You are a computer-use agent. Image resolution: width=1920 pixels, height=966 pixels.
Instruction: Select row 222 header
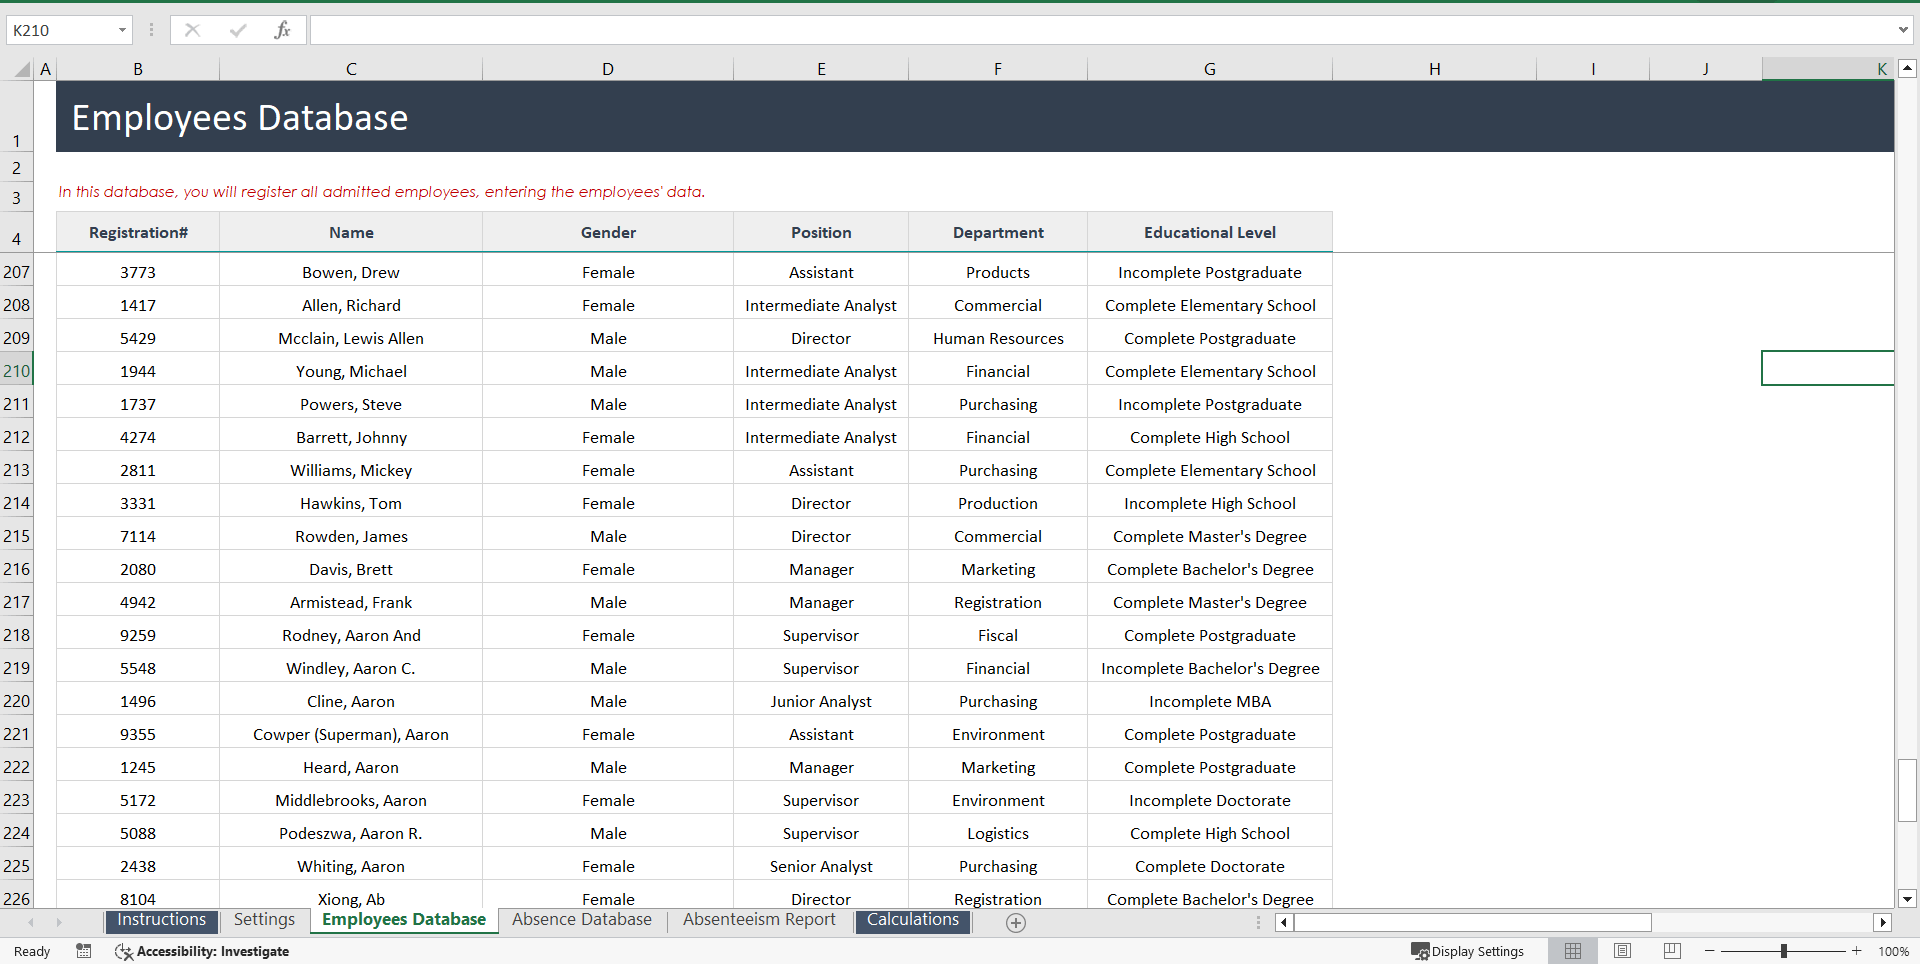point(17,767)
